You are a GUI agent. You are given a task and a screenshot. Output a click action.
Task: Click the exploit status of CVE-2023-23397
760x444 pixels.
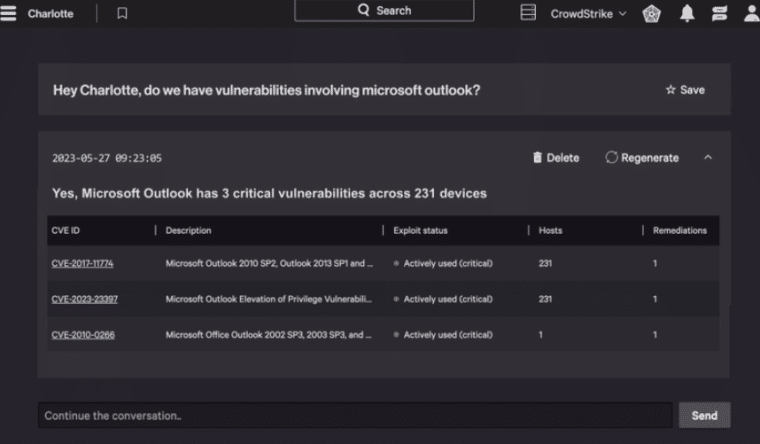pos(443,299)
